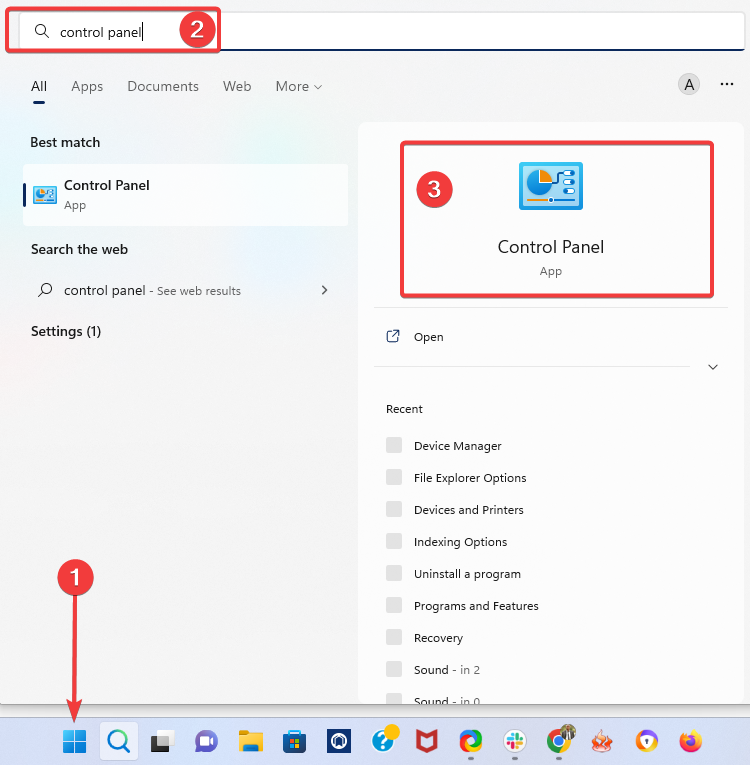Launch Microsoft Store from the taskbar

coord(294,742)
